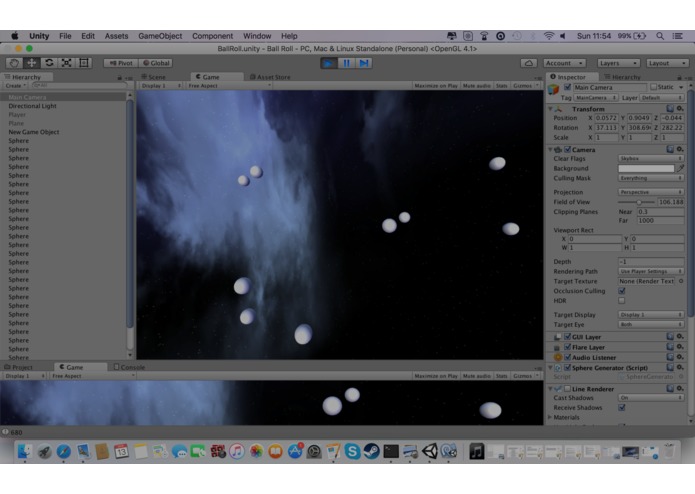Open the Tag MainCamera dropdown
695x494 pixels.
(596, 97)
